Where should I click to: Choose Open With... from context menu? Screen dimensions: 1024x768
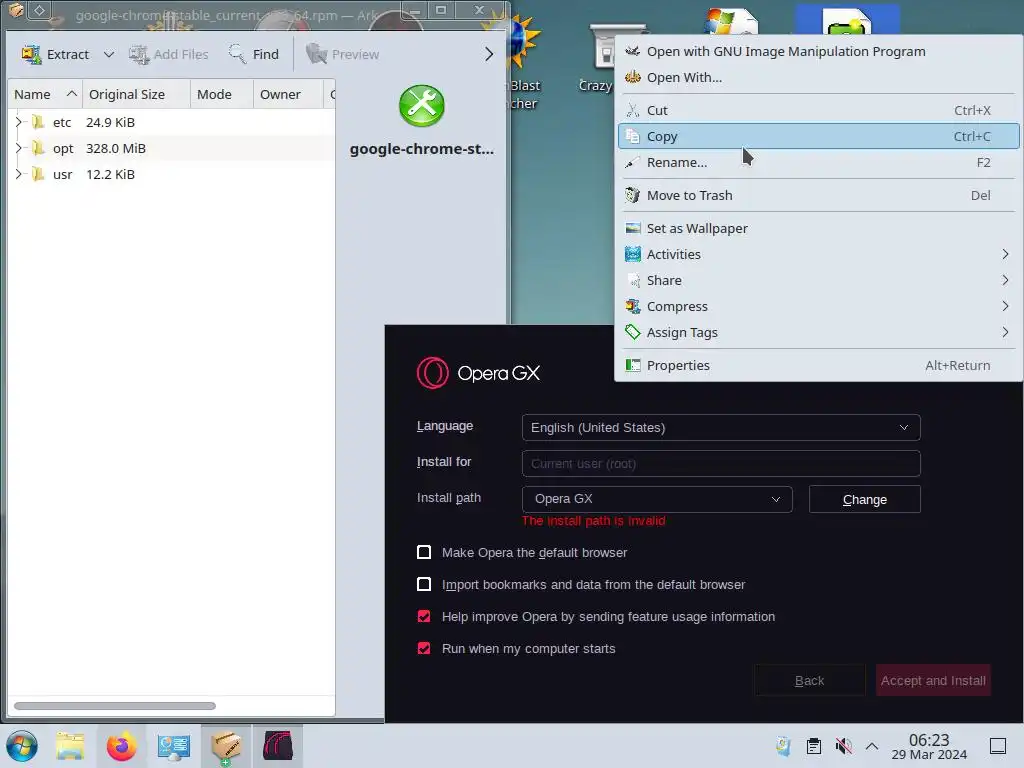click(x=818, y=78)
